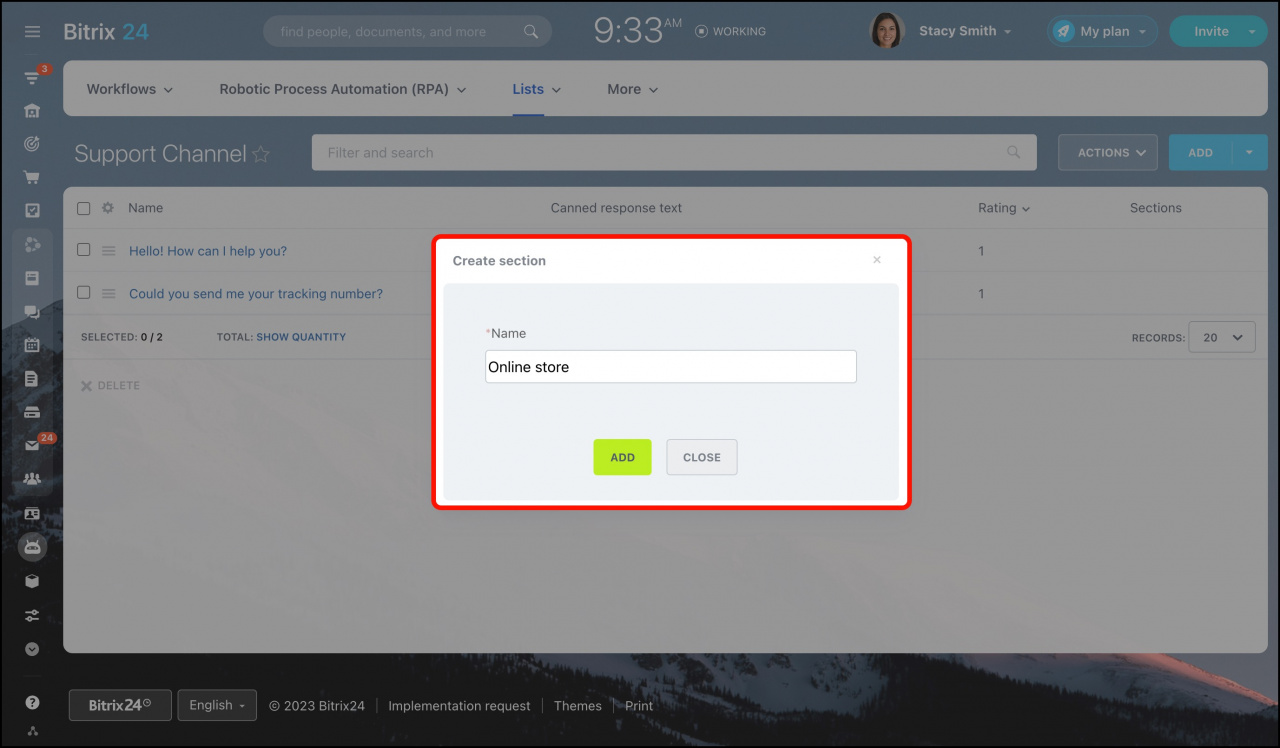This screenshot has height=748, width=1280.
Task: Click the Print footer link
Action: tap(639, 706)
